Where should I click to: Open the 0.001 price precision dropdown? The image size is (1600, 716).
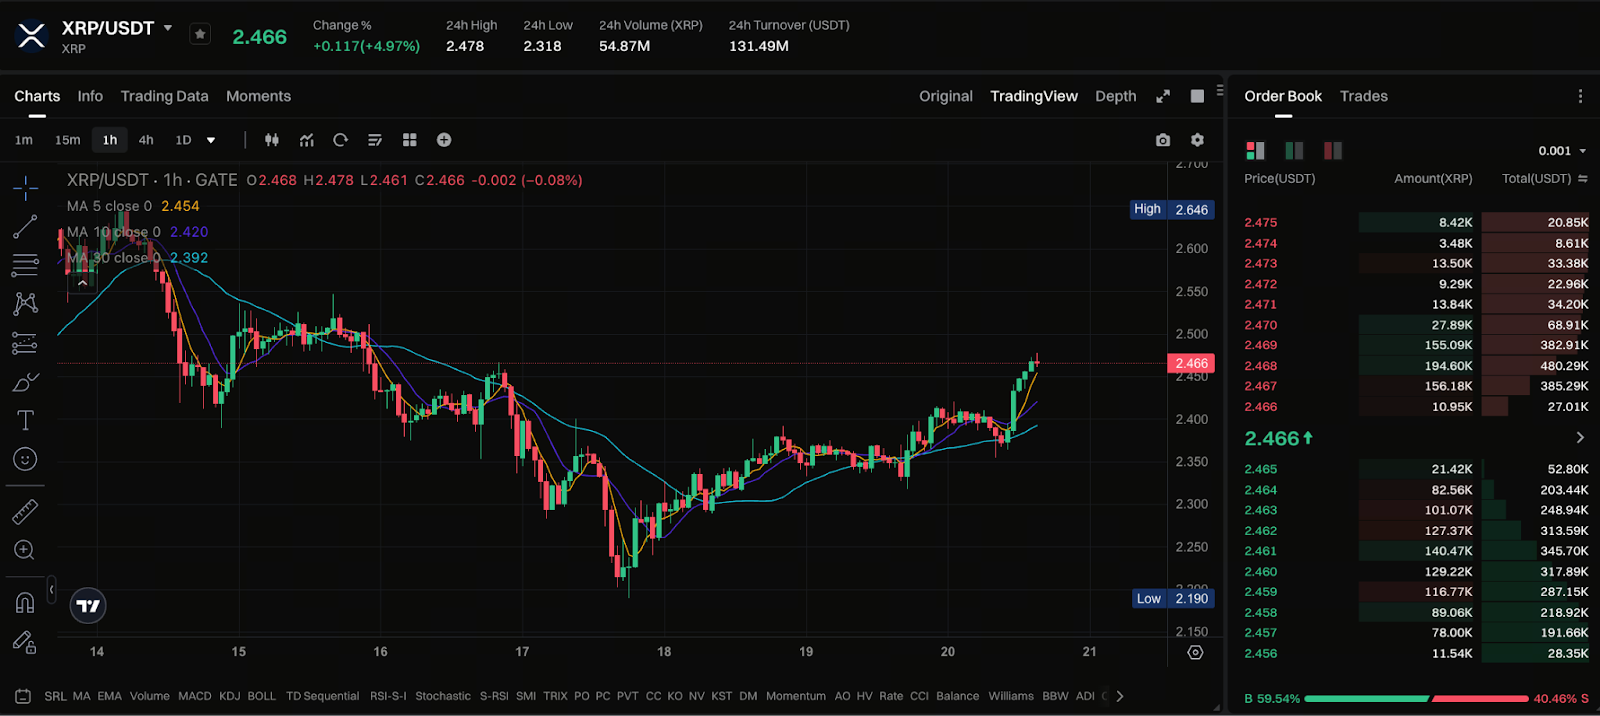[1562, 151]
